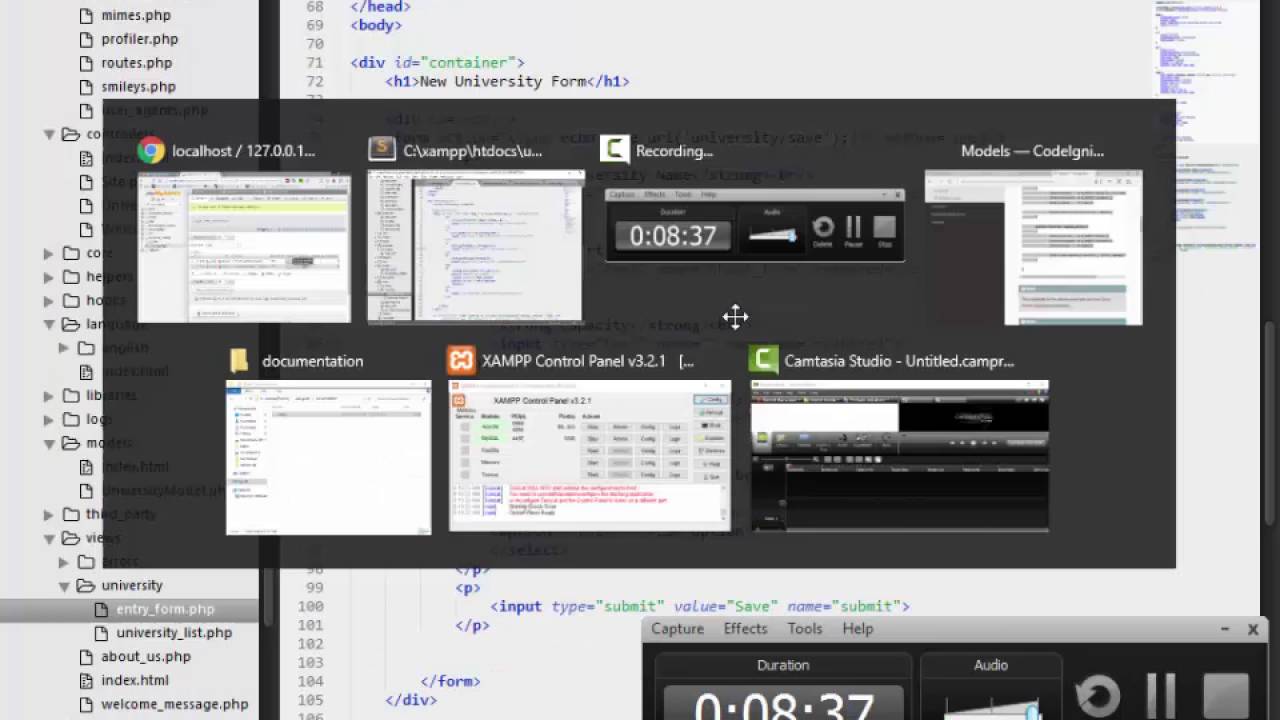The image size is (1280, 720).
Task: Click the third_party folder icon in sidebar
Action: pyautogui.click(x=71, y=514)
